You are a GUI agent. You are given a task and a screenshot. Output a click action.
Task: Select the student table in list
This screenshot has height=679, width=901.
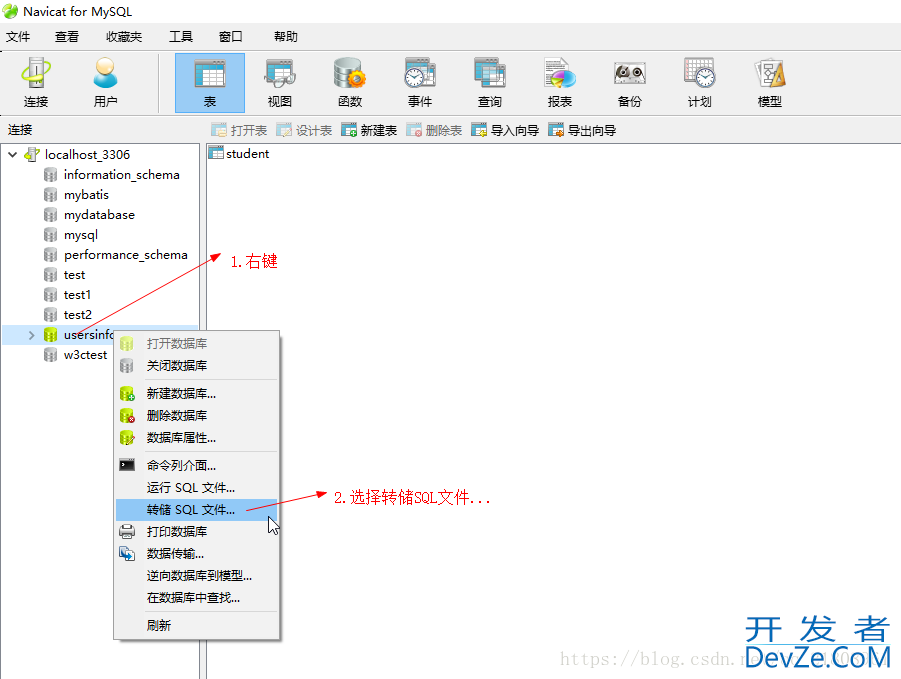click(246, 154)
